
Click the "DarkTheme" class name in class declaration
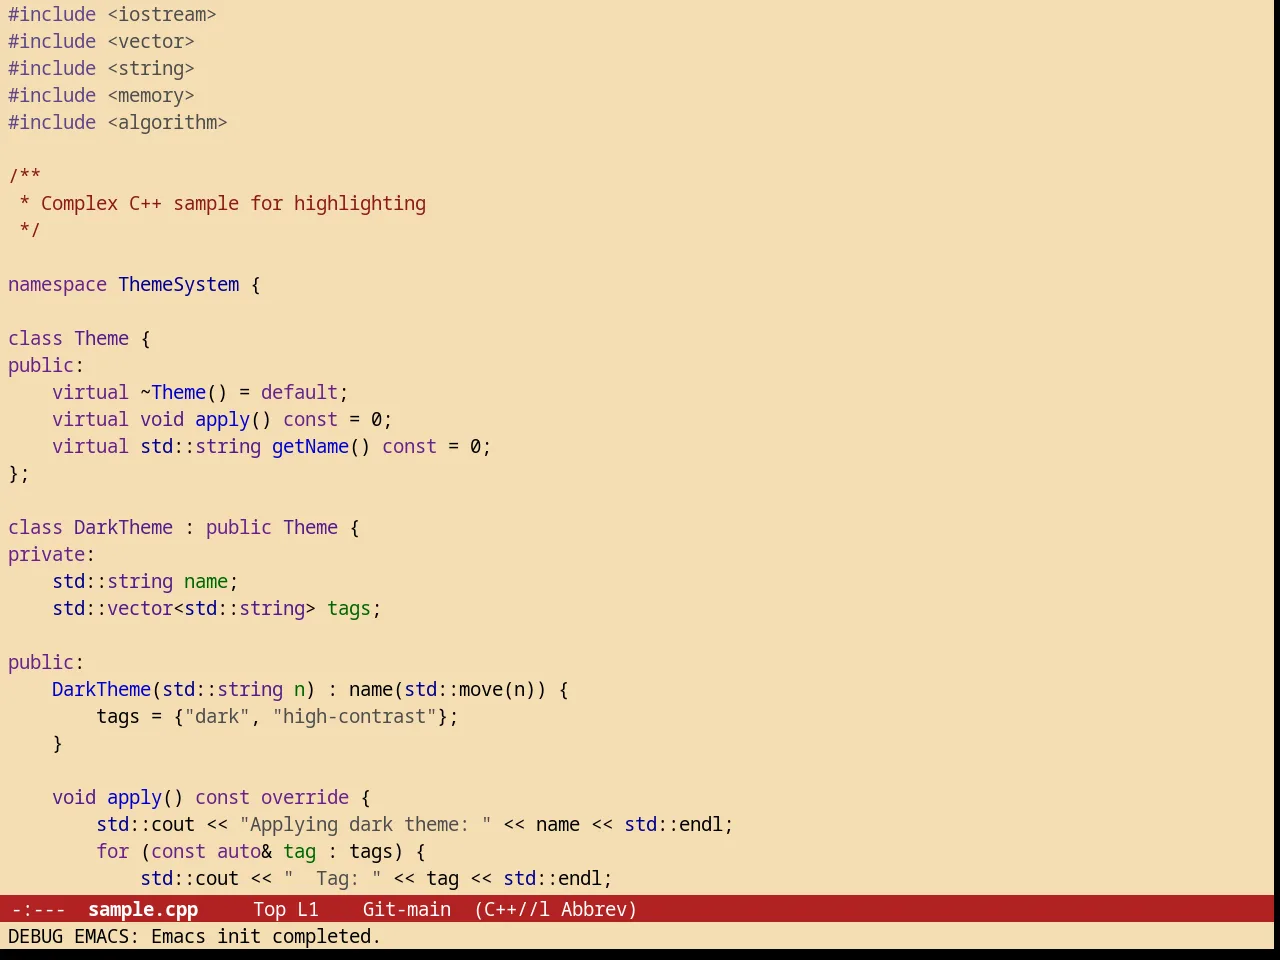pos(123,527)
